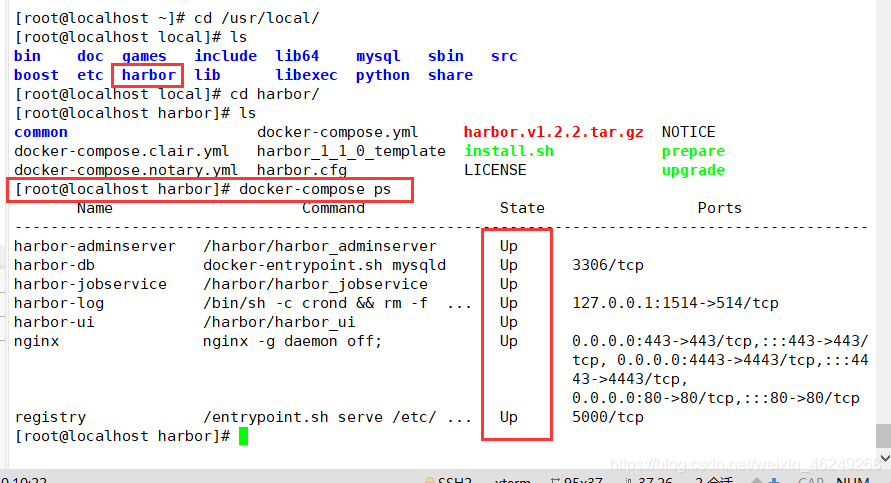Viewport: 891px width, 483px height.
Task: Click the '/harbor/harbor_adminserver' command text
Action: pyautogui.click(x=320, y=246)
